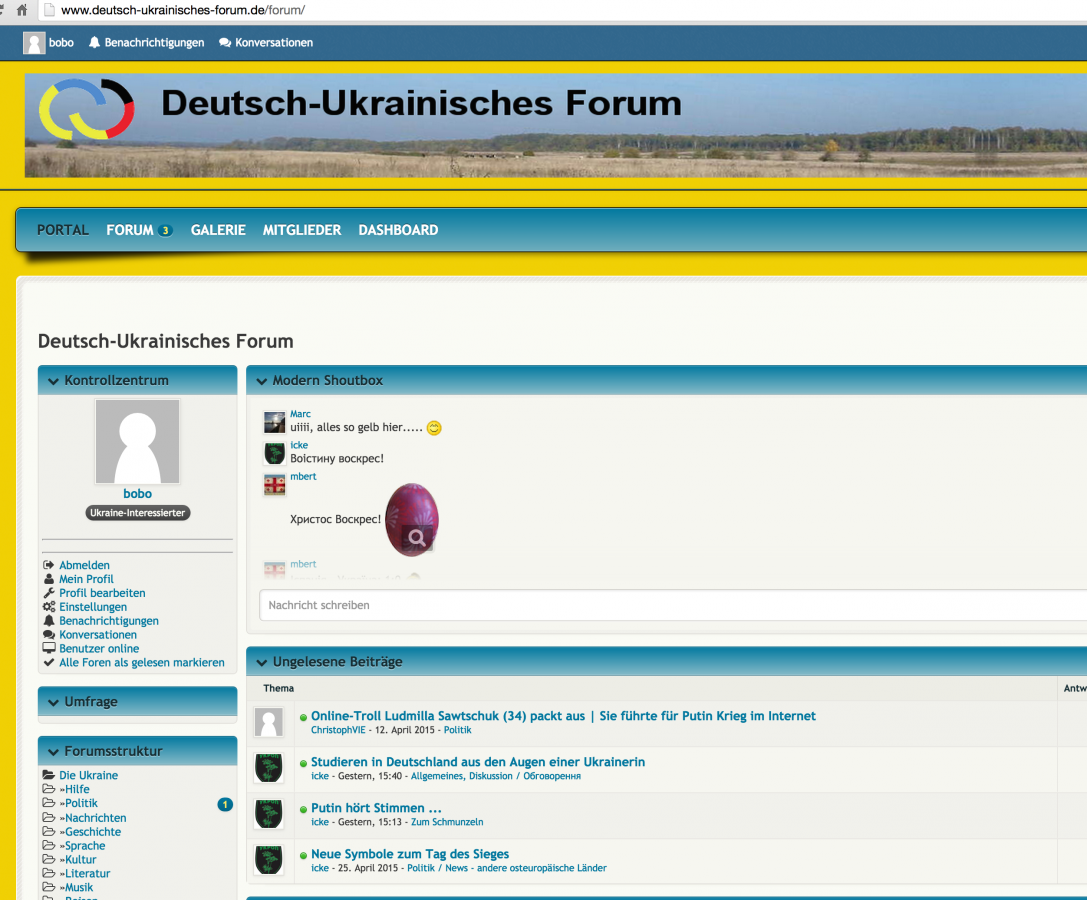This screenshot has width=1087, height=900.
Task: Expand the Umfrage panel
Action: point(53,702)
